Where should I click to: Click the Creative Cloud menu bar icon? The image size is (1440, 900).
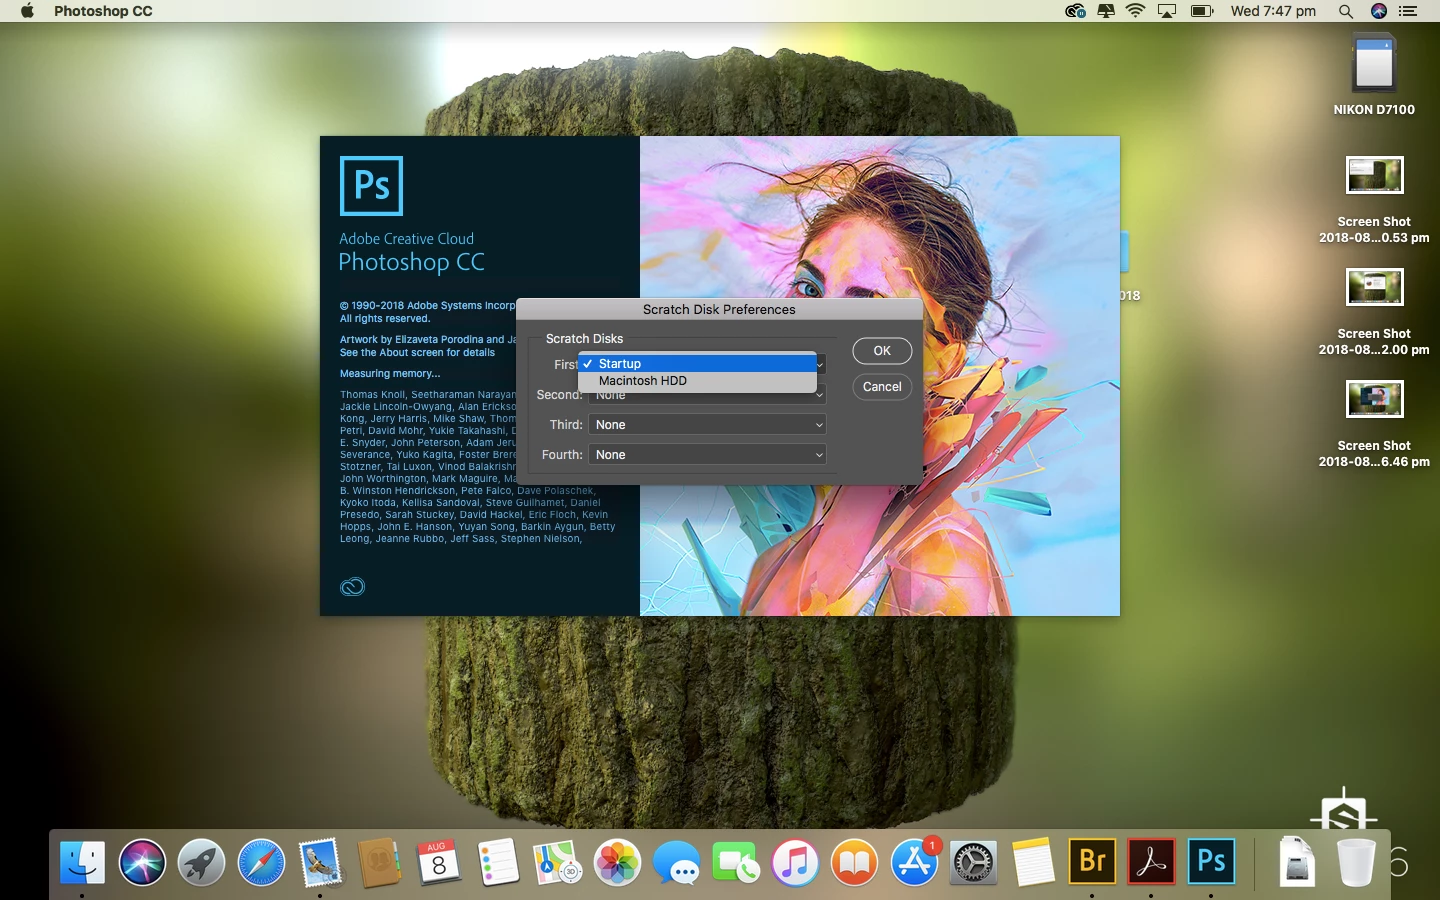point(1075,11)
